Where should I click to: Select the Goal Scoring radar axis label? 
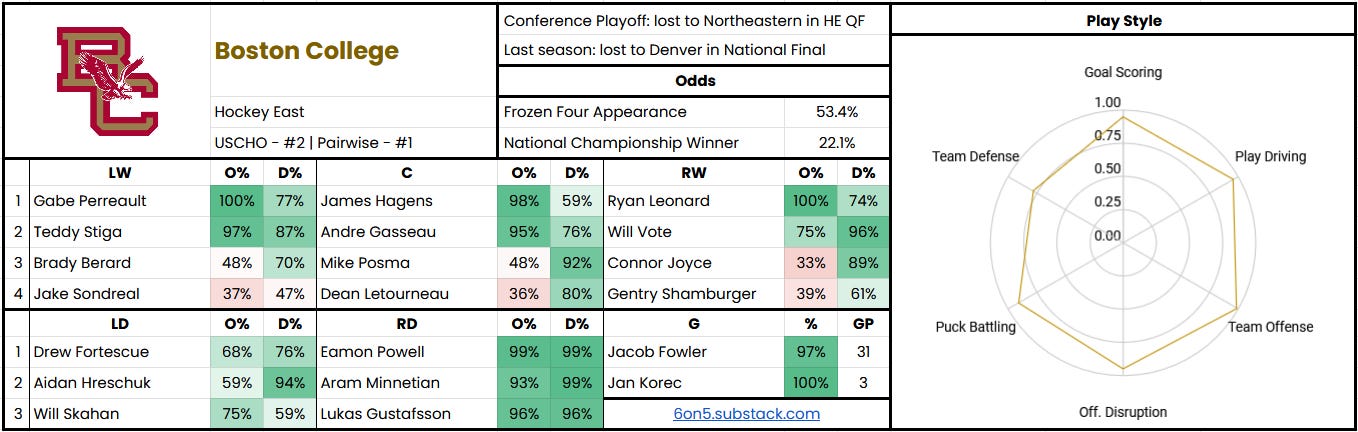[x=1123, y=72]
